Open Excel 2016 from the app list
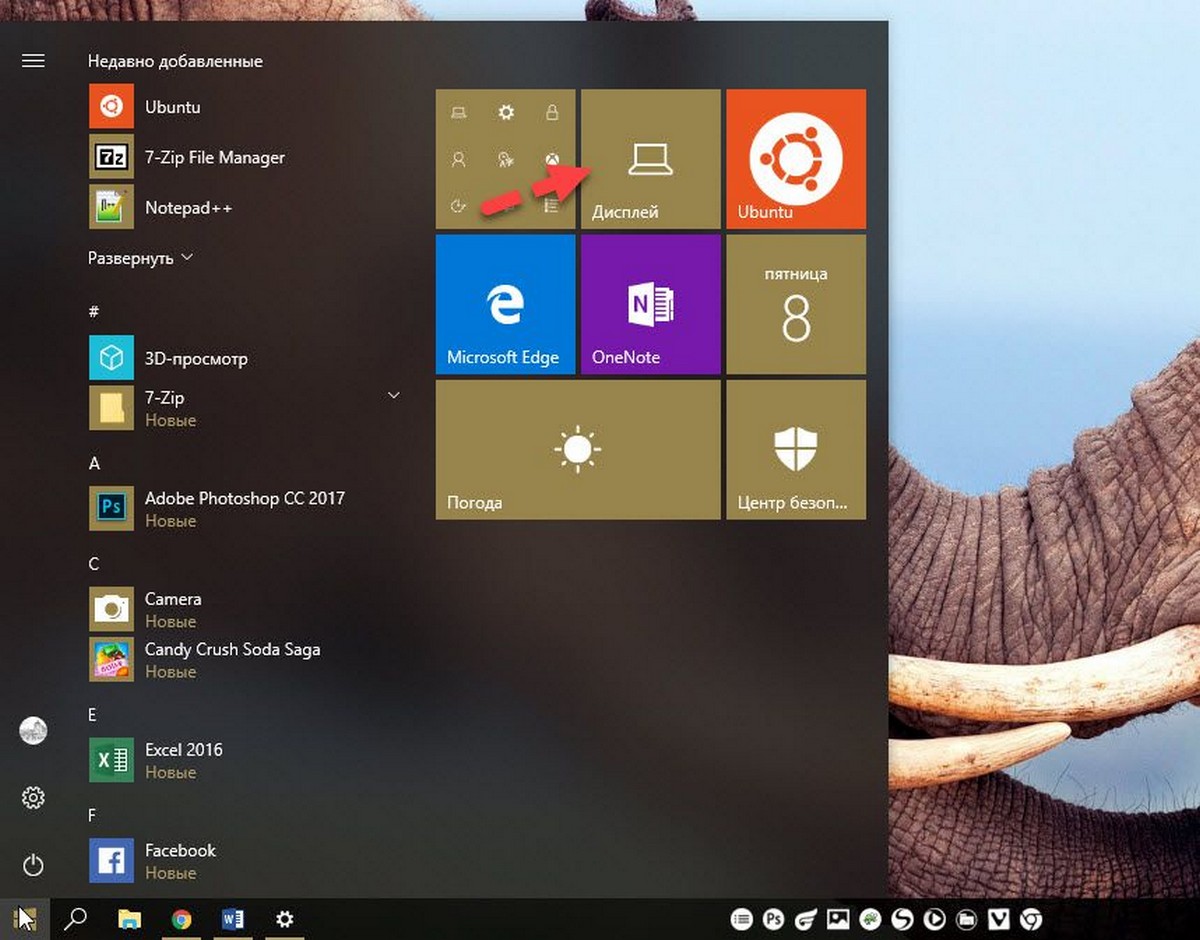1200x940 pixels. tap(245, 760)
